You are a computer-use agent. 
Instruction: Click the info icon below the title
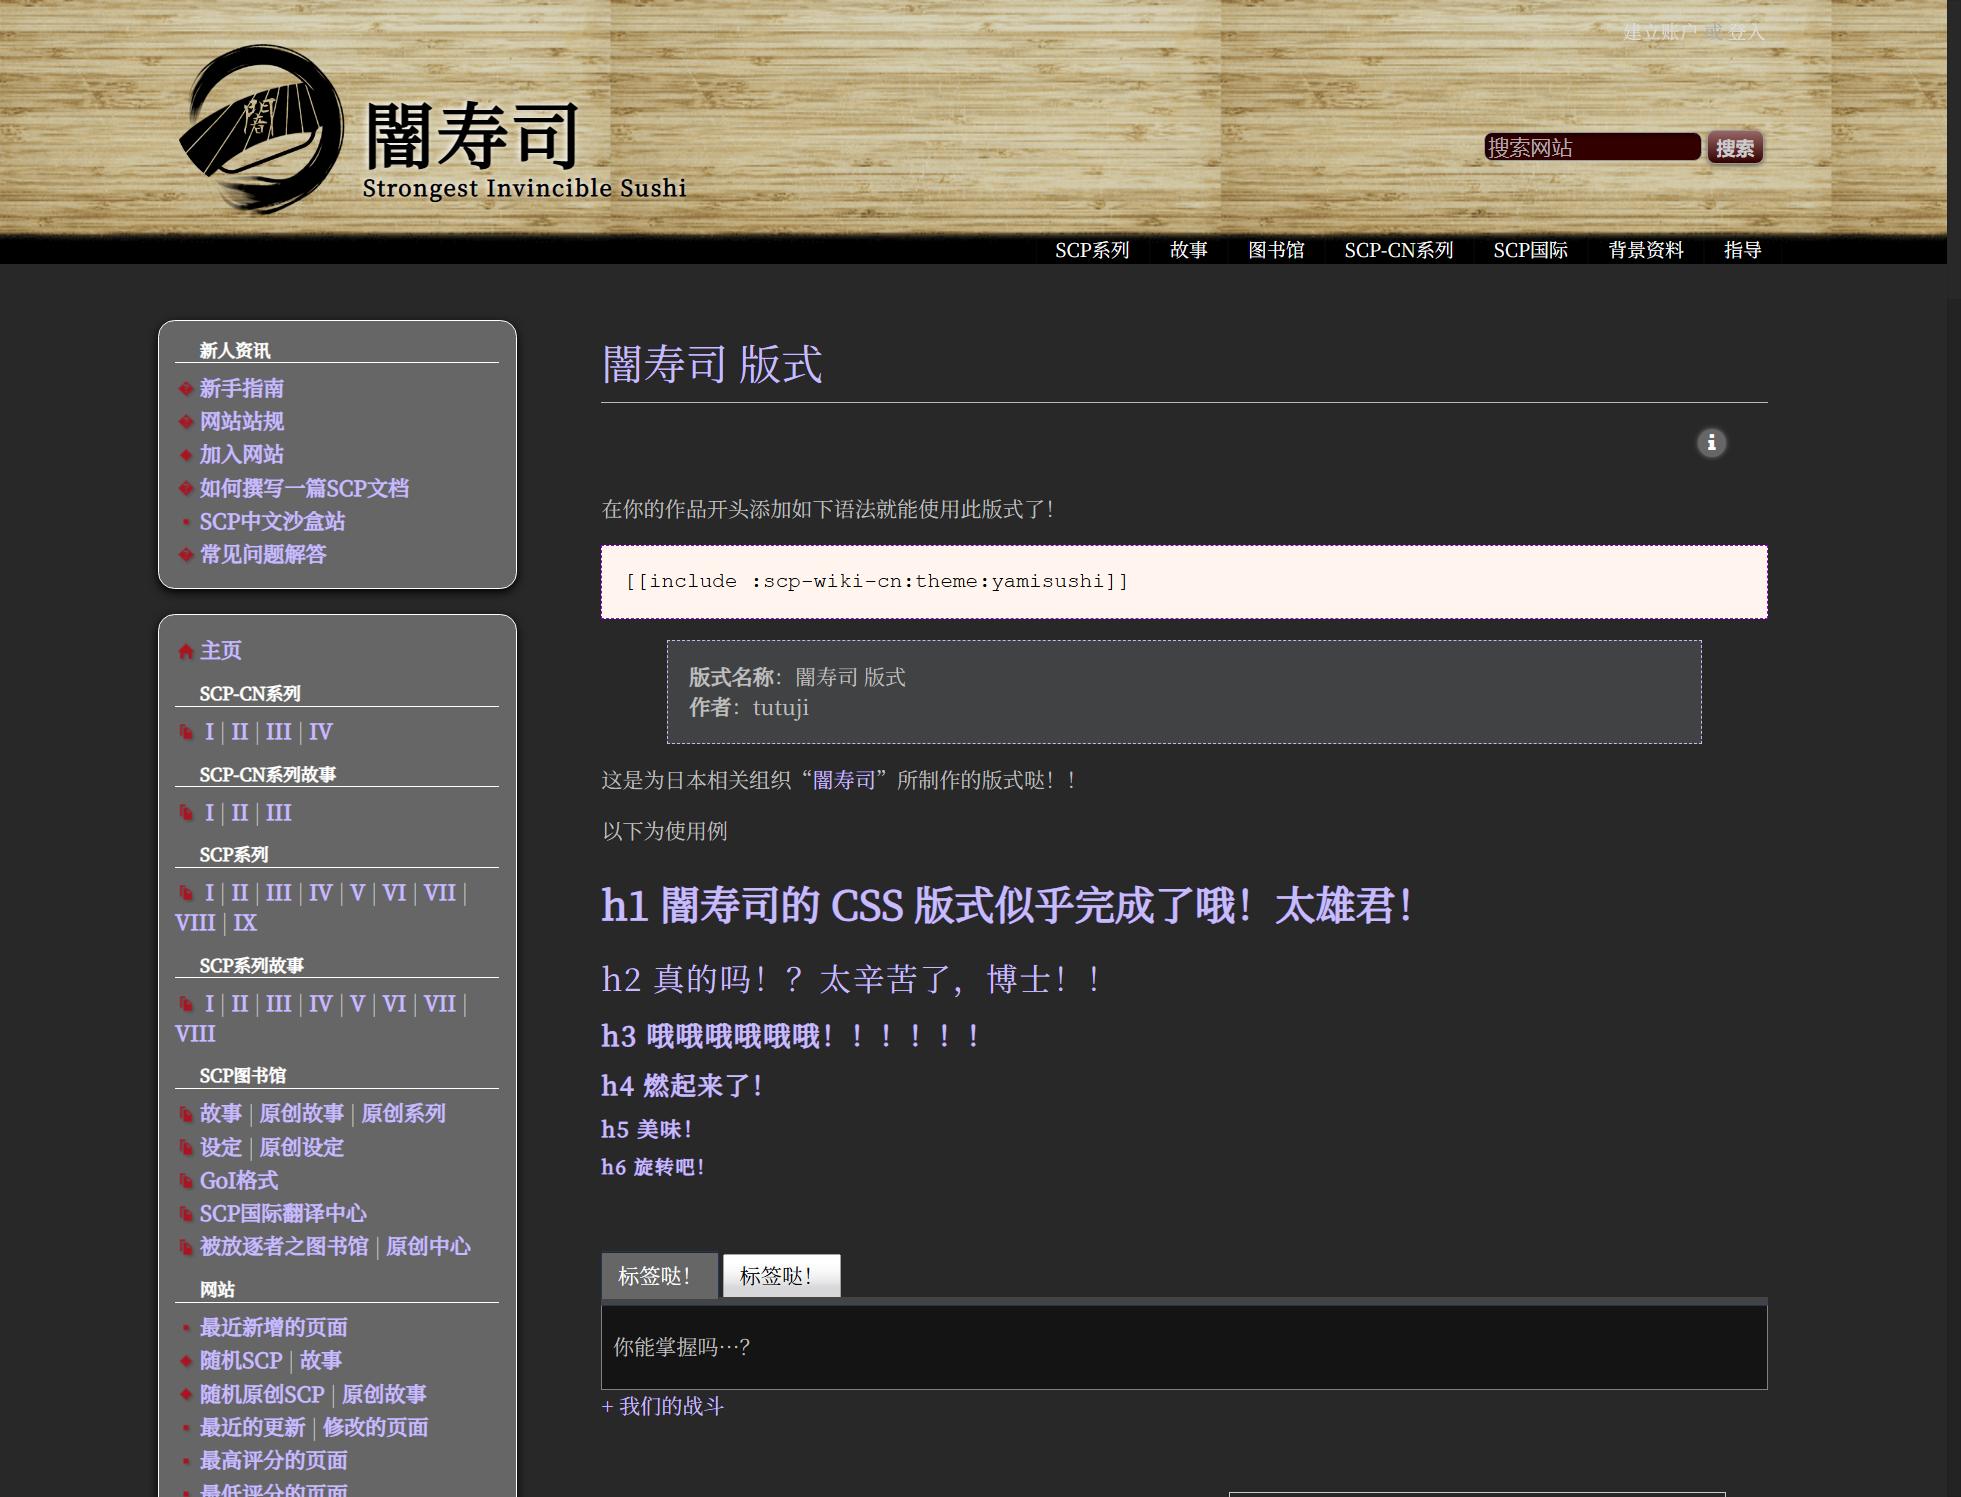tap(1711, 443)
